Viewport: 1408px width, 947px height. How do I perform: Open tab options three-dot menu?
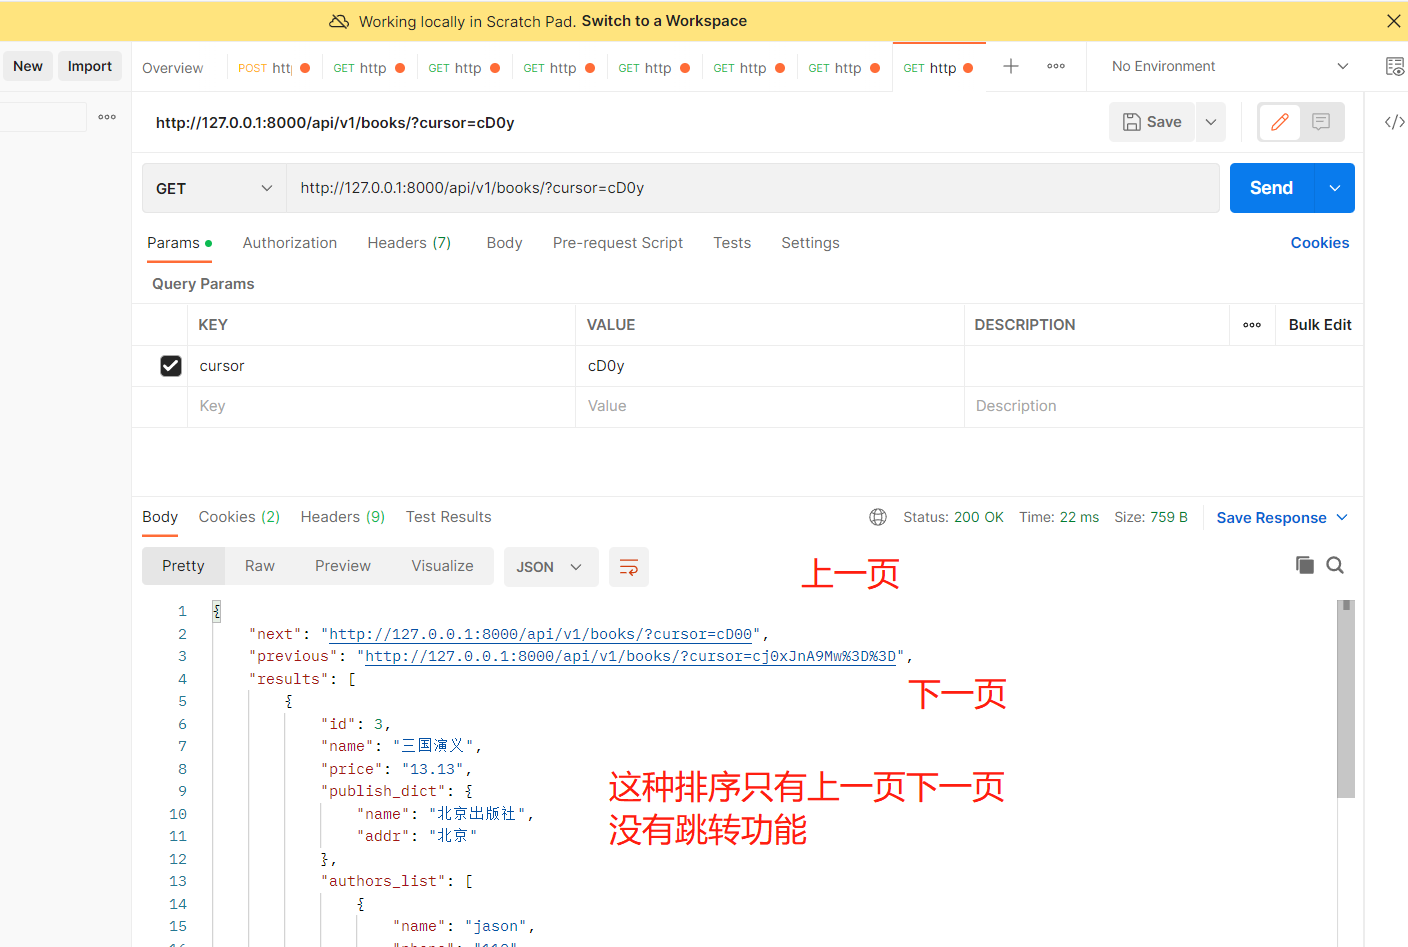coord(1056,66)
